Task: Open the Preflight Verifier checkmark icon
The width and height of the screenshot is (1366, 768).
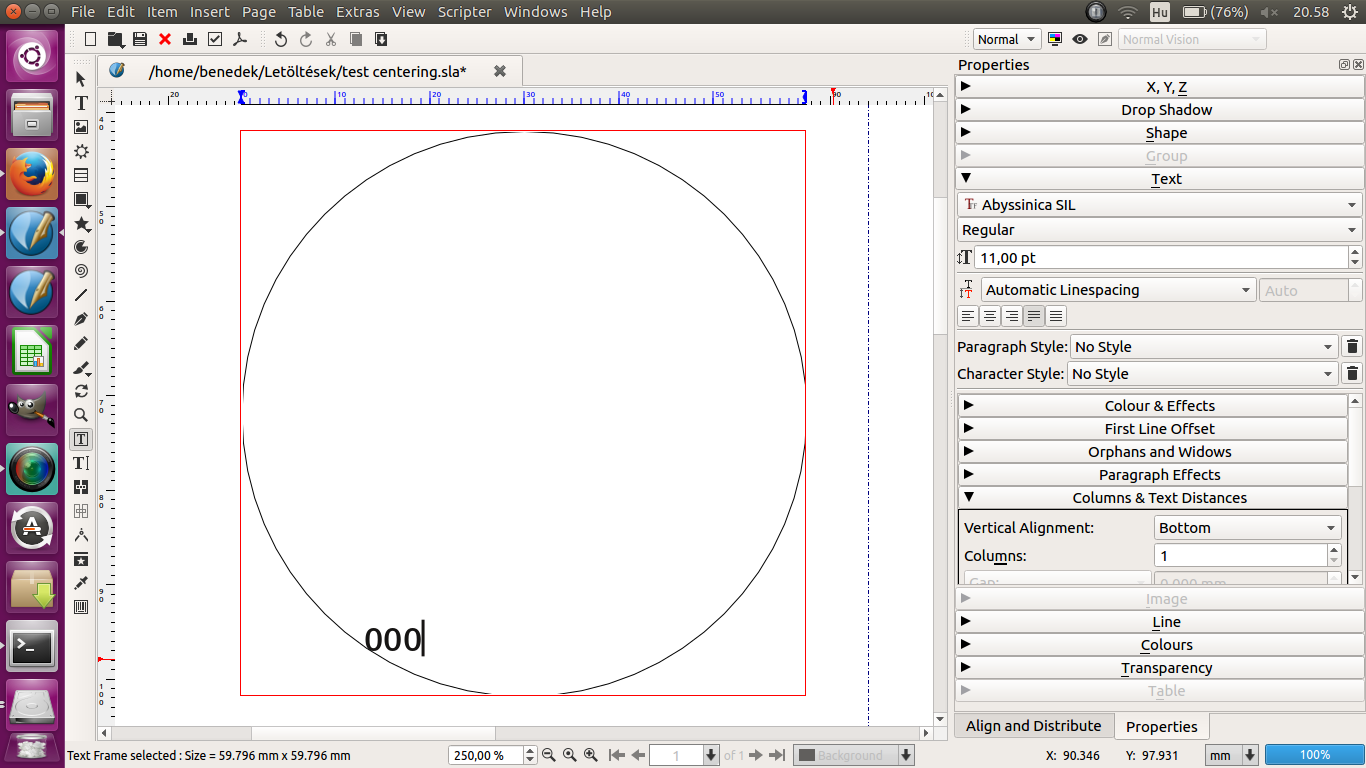Action: 215,40
